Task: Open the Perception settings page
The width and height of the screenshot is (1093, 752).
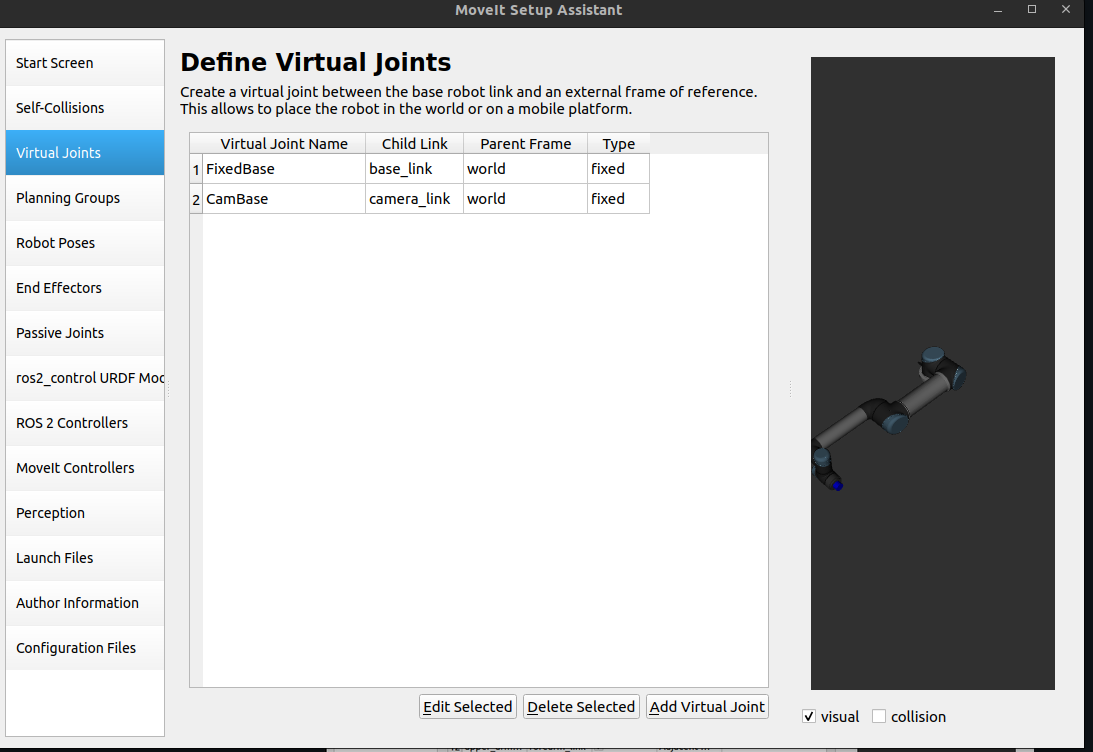Action: pyautogui.click(x=85, y=513)
